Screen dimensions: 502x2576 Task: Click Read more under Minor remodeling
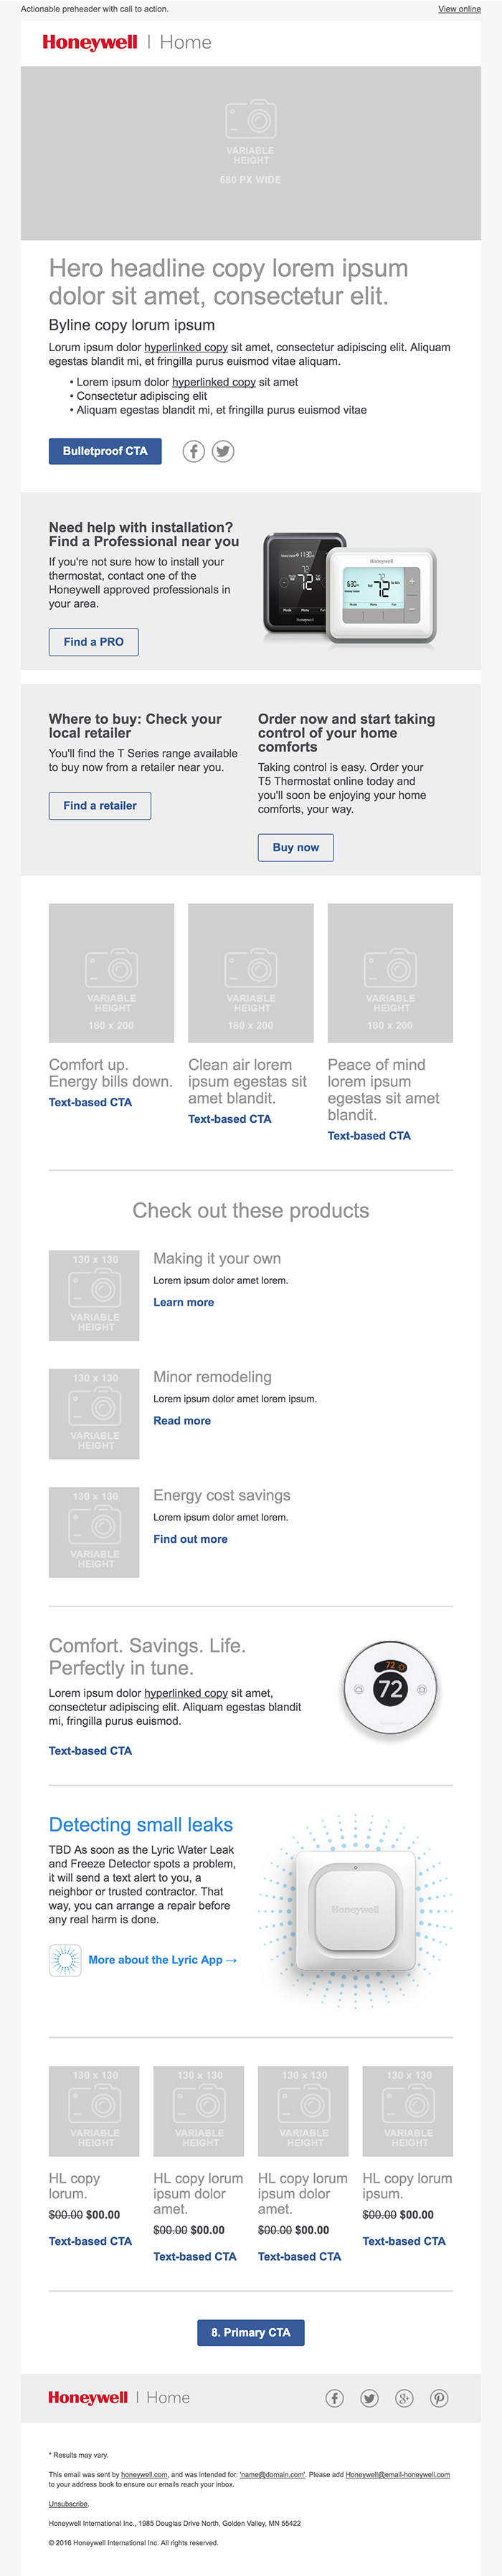pyautogui.click(x=182, y=1421)
